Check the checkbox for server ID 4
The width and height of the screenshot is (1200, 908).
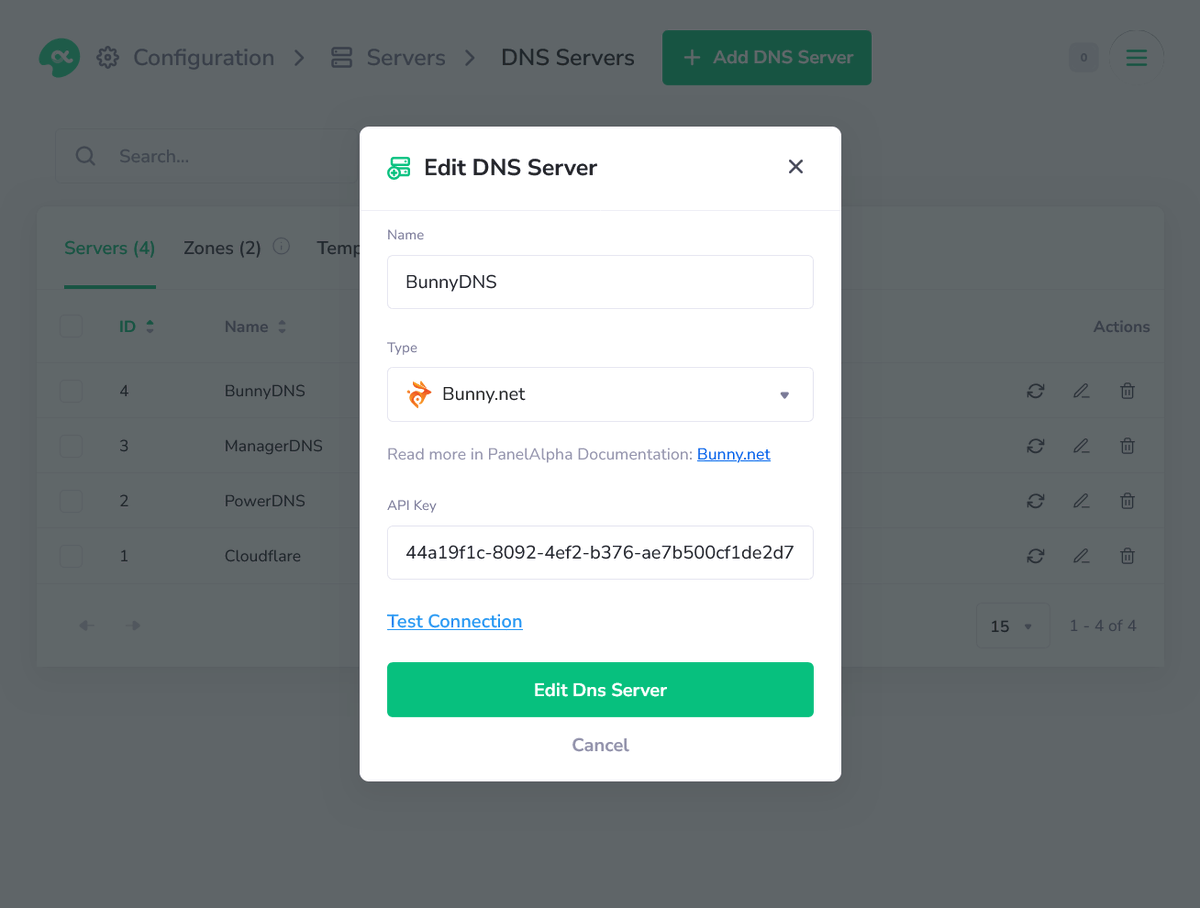(x=71, y=391)
